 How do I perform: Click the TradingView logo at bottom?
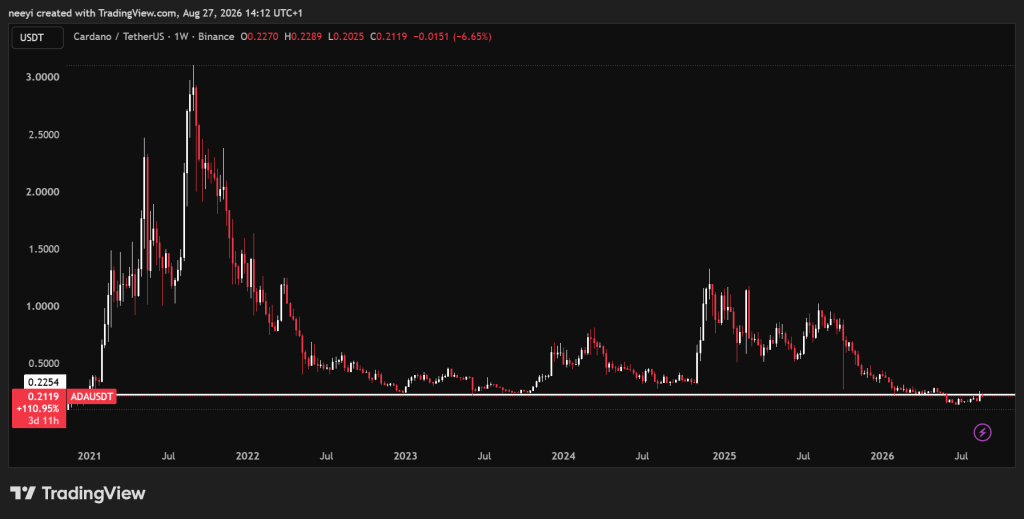click(x=78, y=494)
